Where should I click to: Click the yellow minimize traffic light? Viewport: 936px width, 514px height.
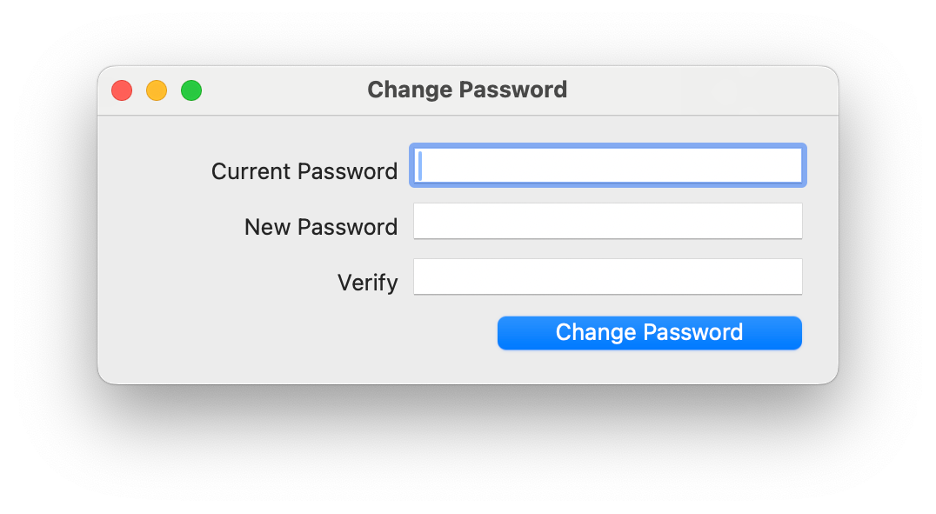(x=157, y=91)
